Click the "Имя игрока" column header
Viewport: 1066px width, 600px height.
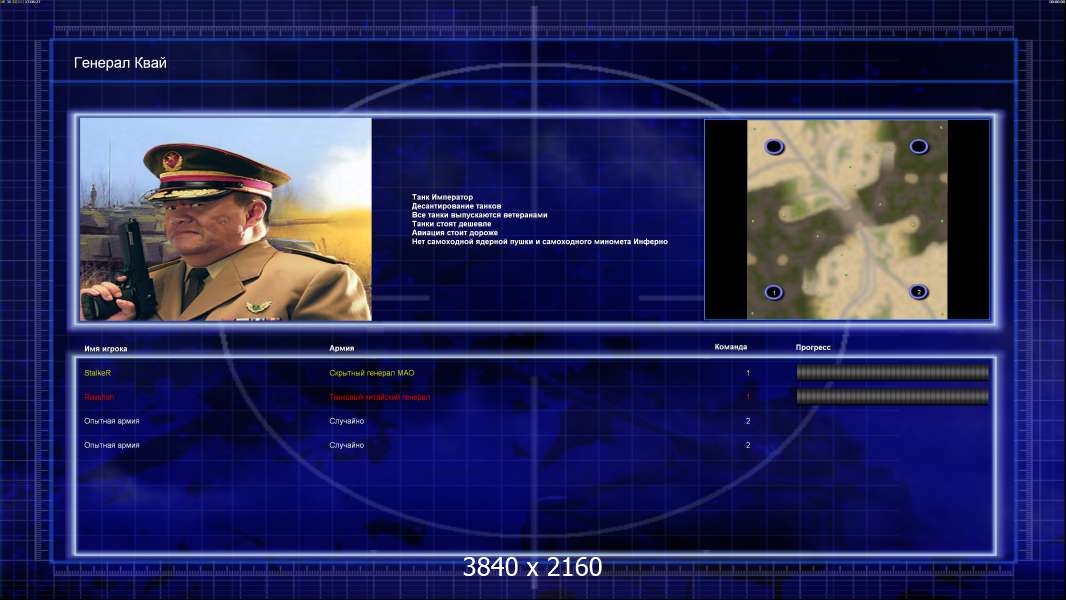105,349
